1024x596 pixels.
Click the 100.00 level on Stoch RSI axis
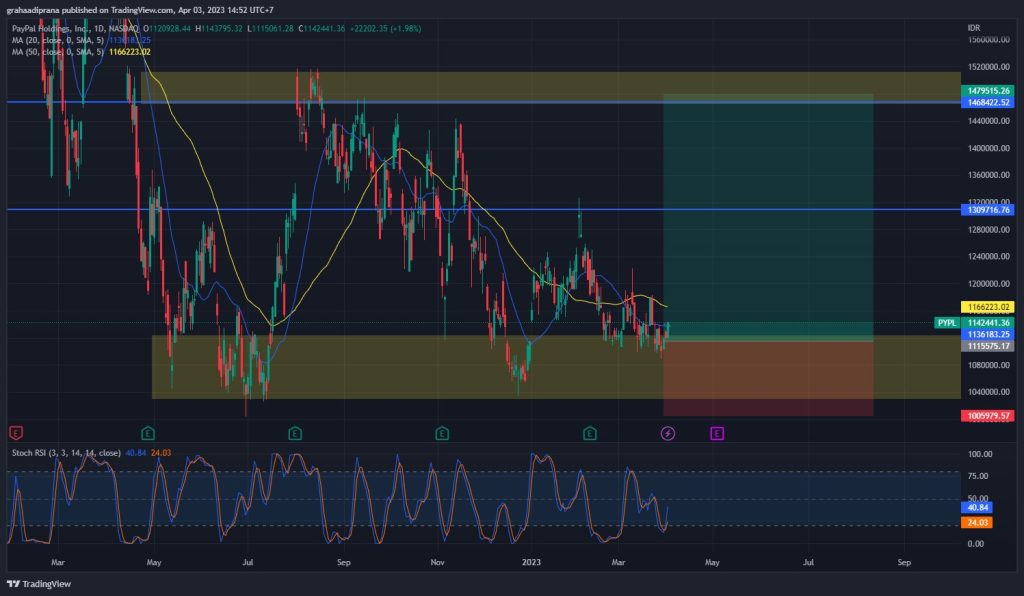[x=980, y=454]
